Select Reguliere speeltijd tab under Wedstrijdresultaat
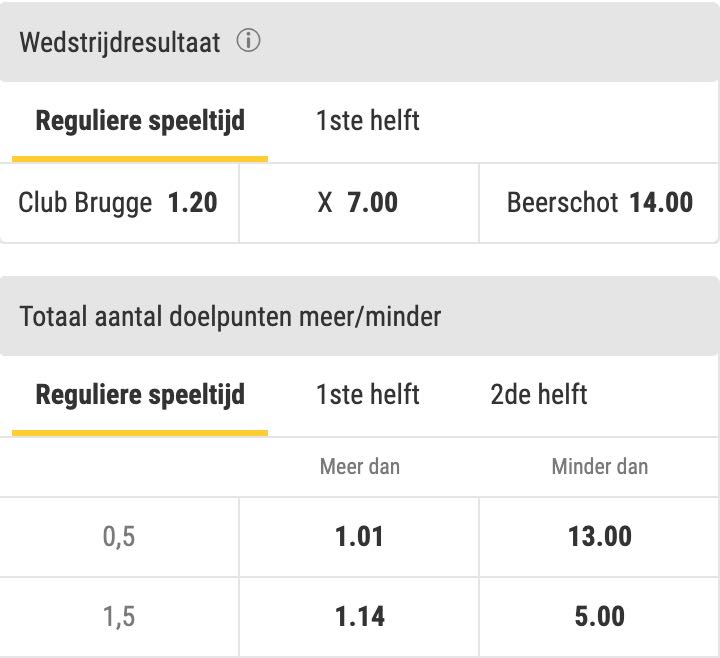 [140, 121]
